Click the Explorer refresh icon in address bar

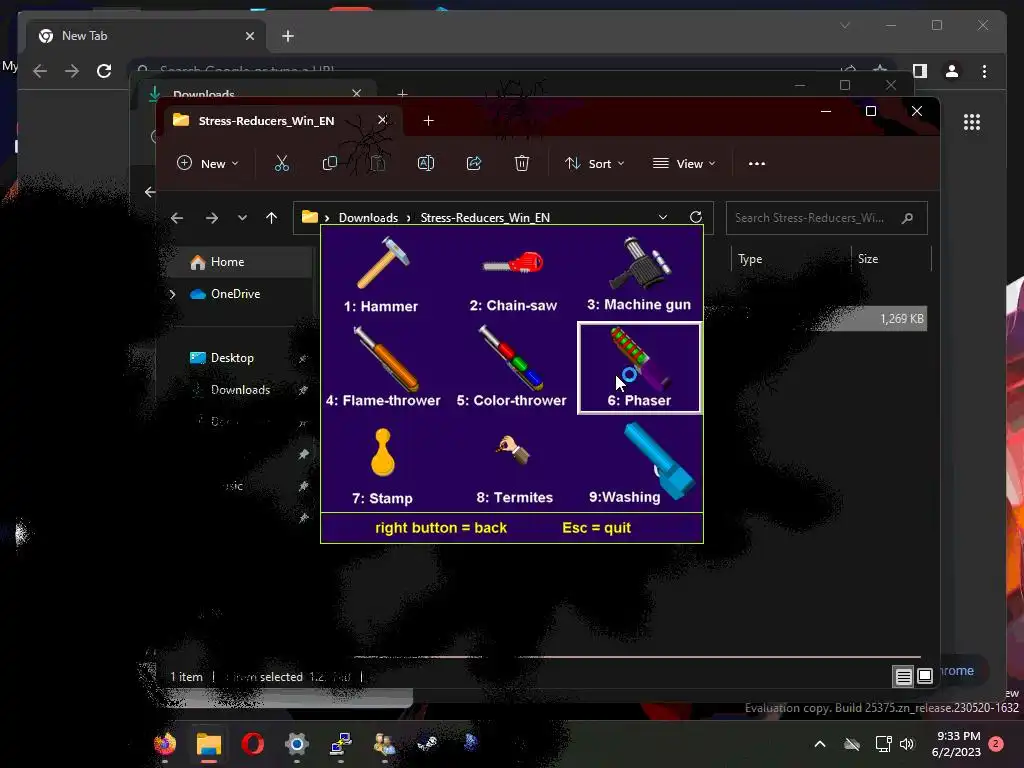tap(696, 217)
